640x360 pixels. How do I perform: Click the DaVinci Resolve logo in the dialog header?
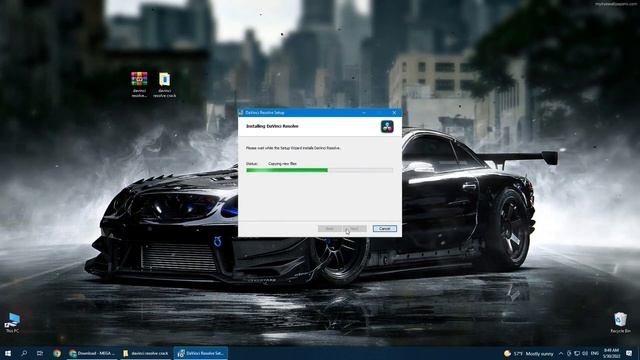click(x=387, y=127)
